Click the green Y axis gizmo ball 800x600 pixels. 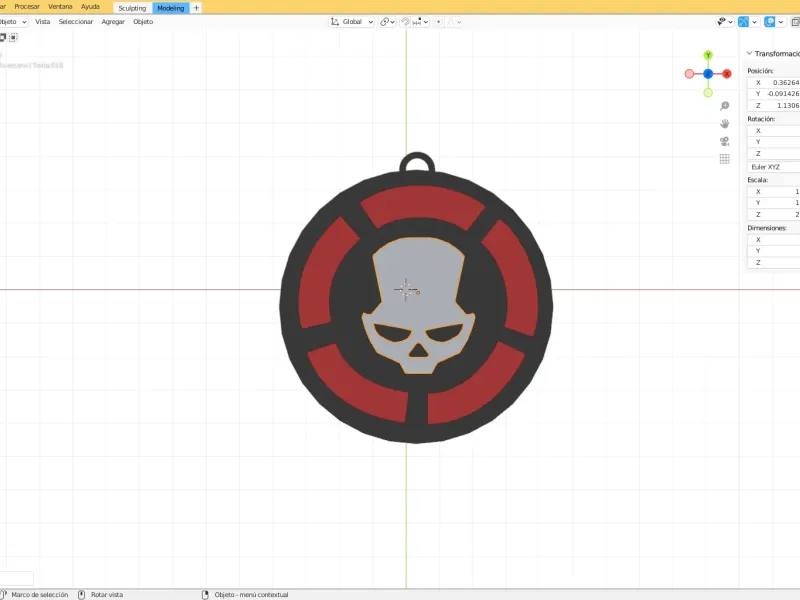click(708, 55)
